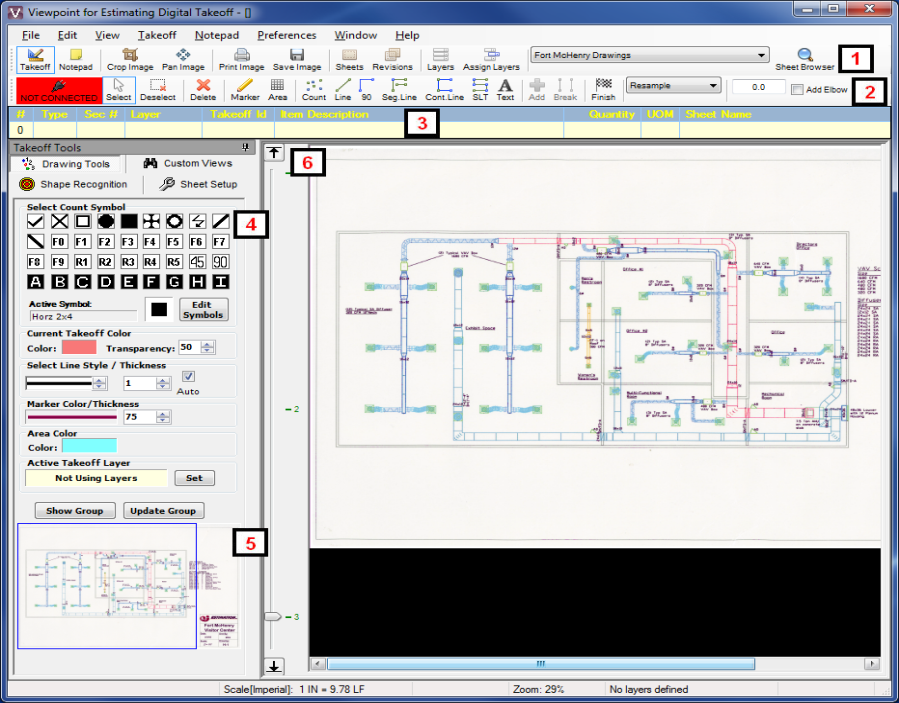Open the Takeoff menu
The height and width of the screenshot is (703, 899).
[157, 35]
